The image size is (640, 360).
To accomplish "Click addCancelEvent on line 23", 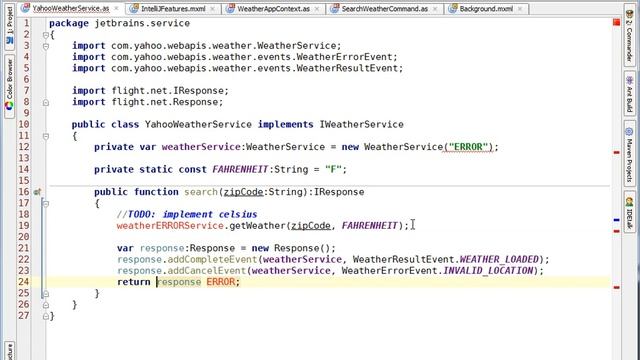I will (x=207, y=271).
